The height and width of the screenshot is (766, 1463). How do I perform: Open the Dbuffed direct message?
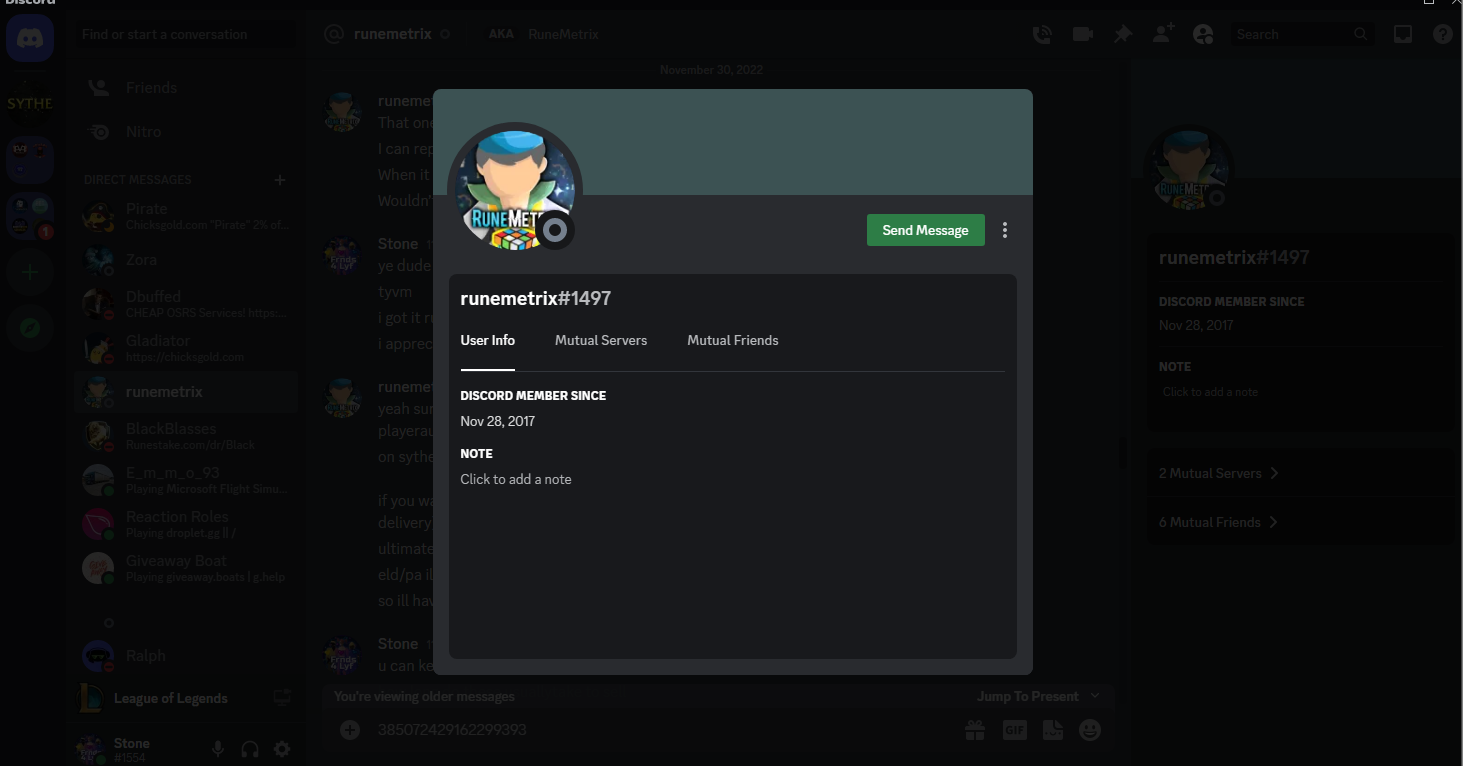coord(187,304)
